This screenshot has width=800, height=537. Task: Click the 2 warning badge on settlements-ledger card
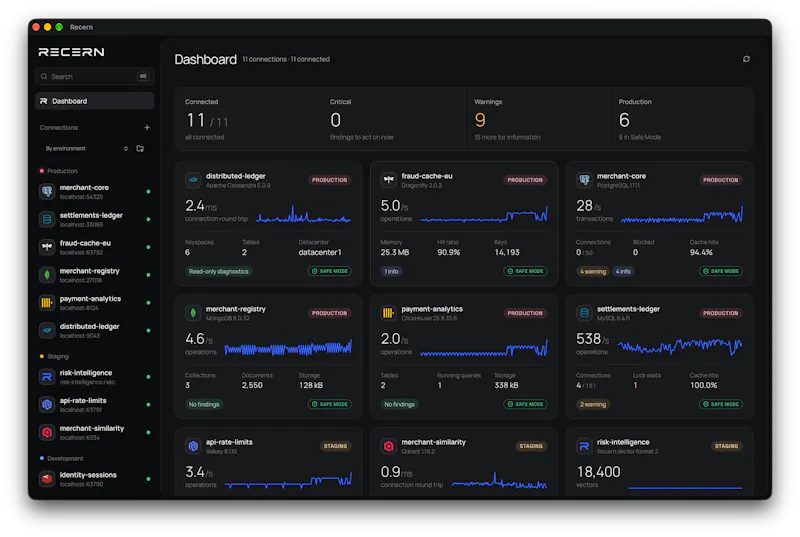coord(593,404)
